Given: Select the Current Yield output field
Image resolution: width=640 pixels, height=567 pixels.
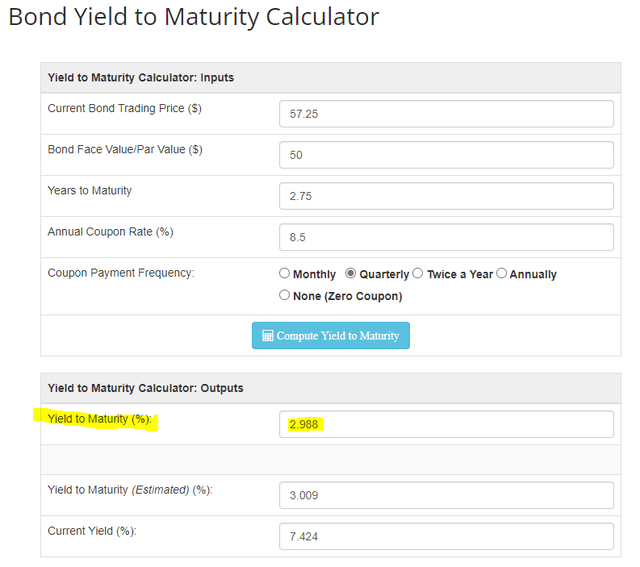Looking at the screenshot, I should [x=446, y=537].
